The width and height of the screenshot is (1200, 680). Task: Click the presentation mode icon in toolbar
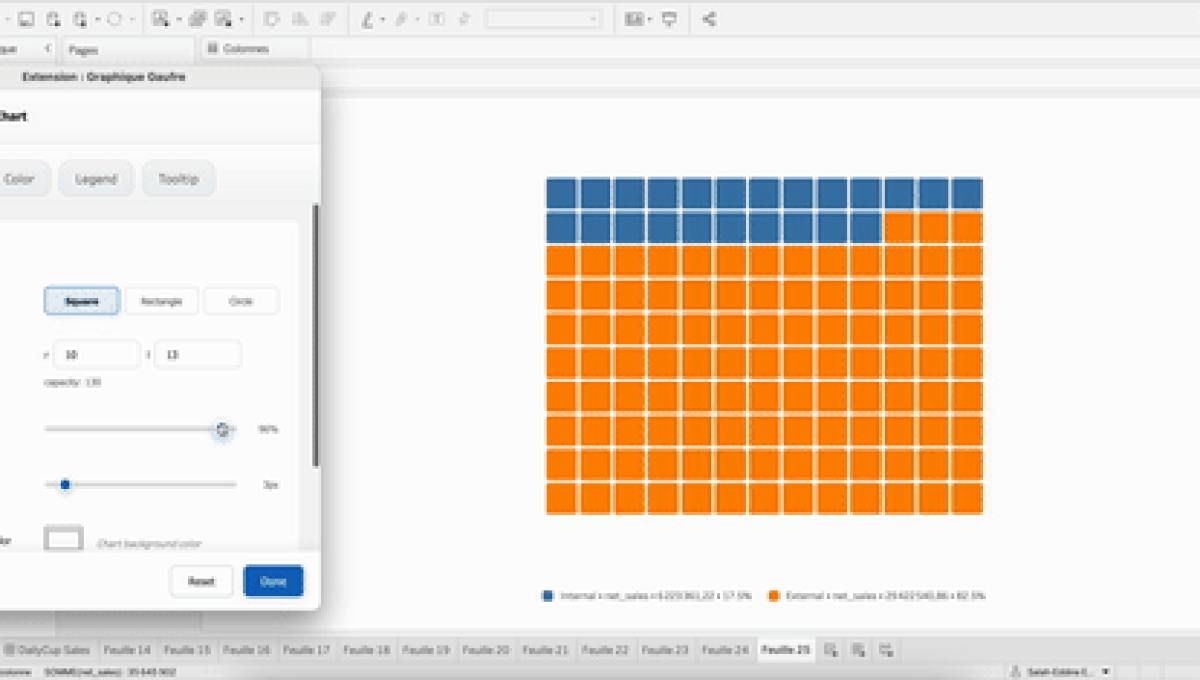tap(670, 19)
